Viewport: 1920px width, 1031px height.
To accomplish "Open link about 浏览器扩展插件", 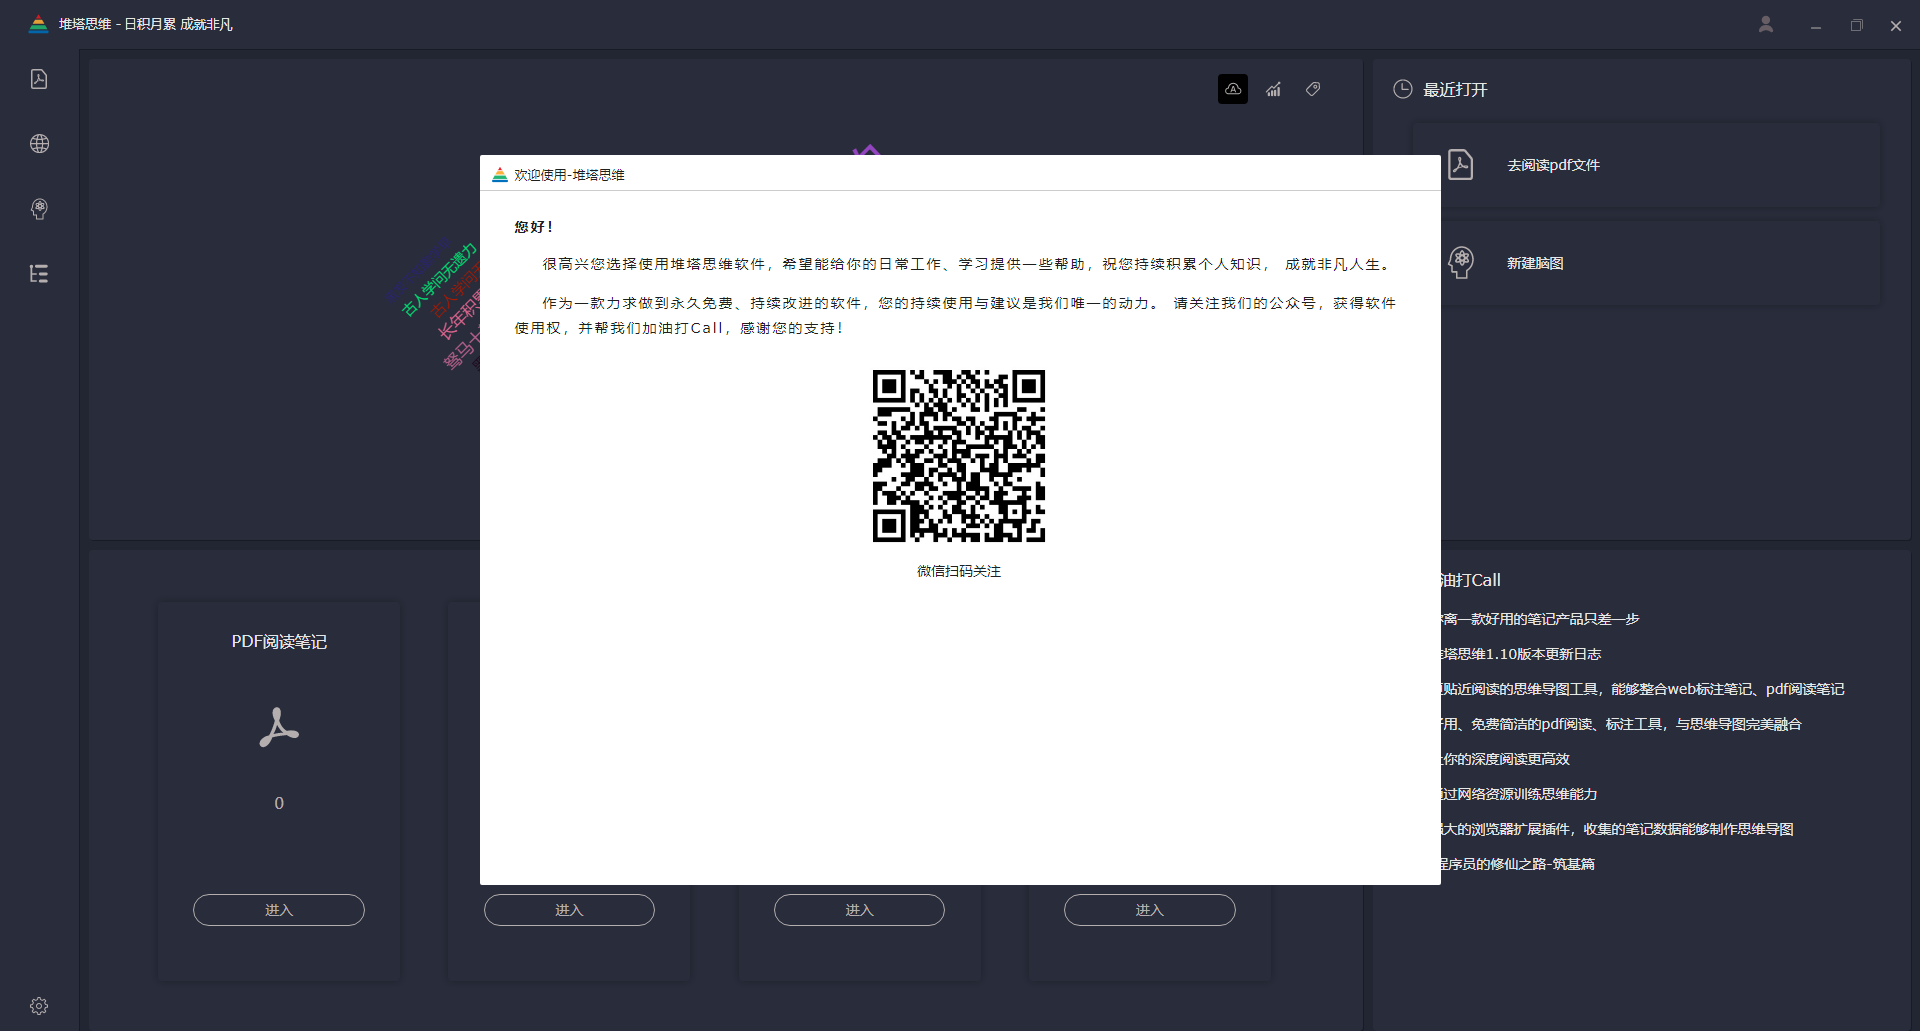I will (x=1617, y=829).
